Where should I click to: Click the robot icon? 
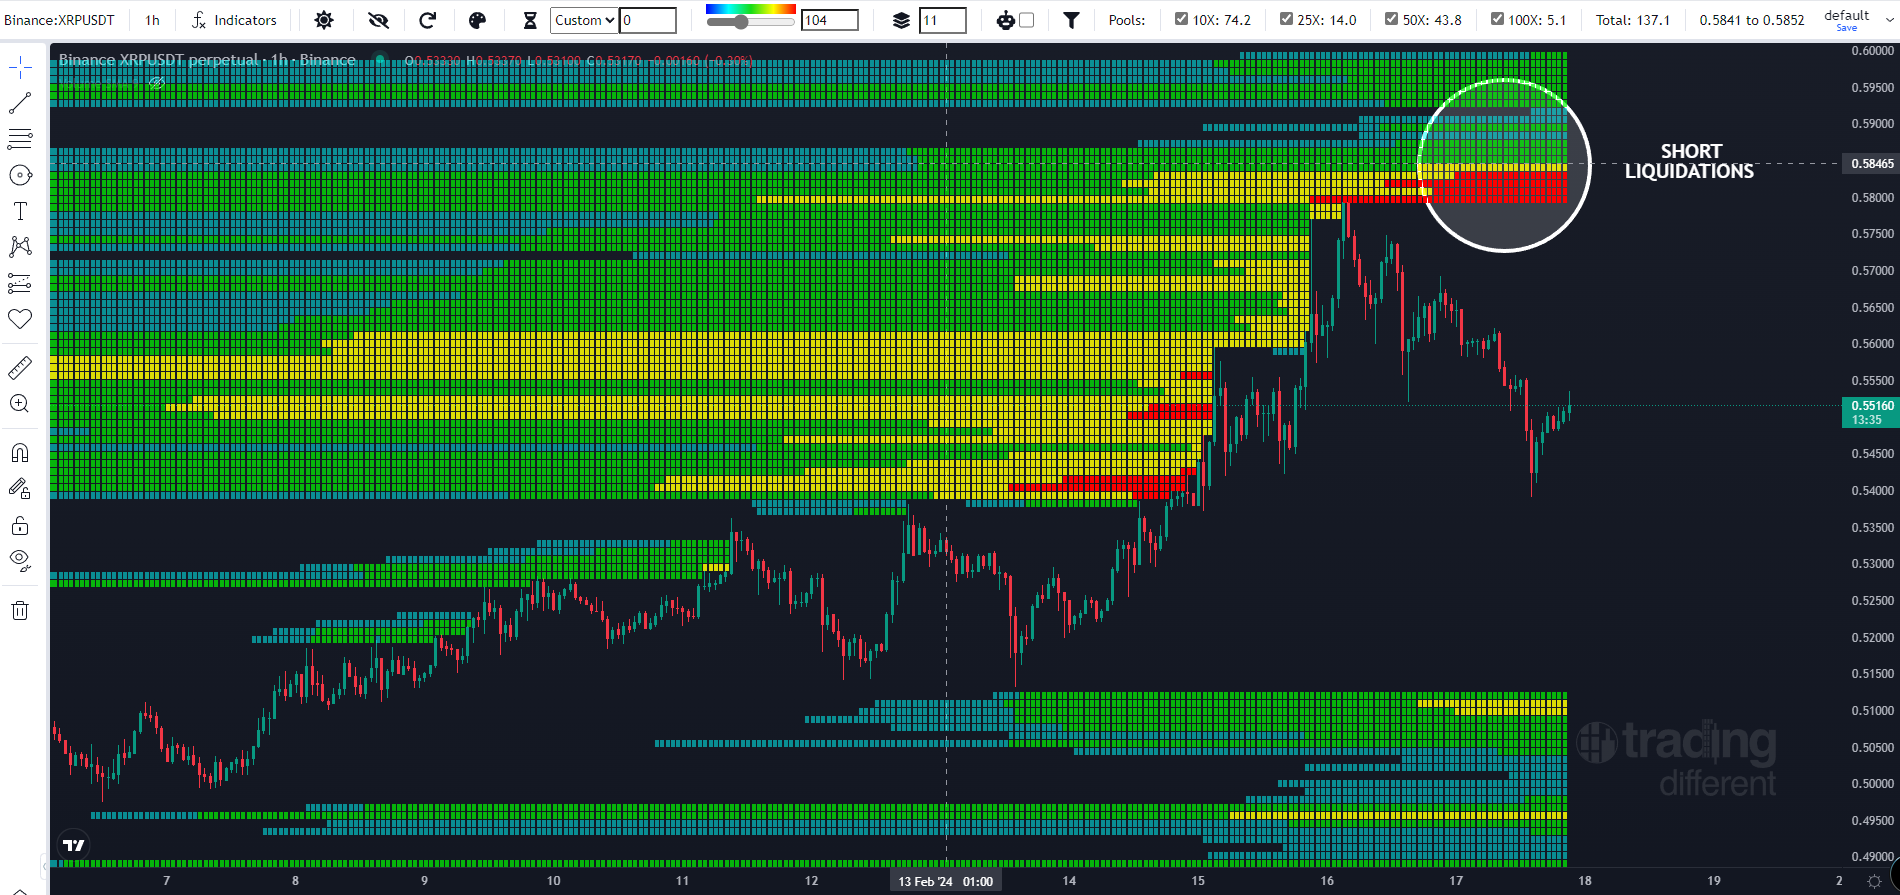(x=1005, y=20)
